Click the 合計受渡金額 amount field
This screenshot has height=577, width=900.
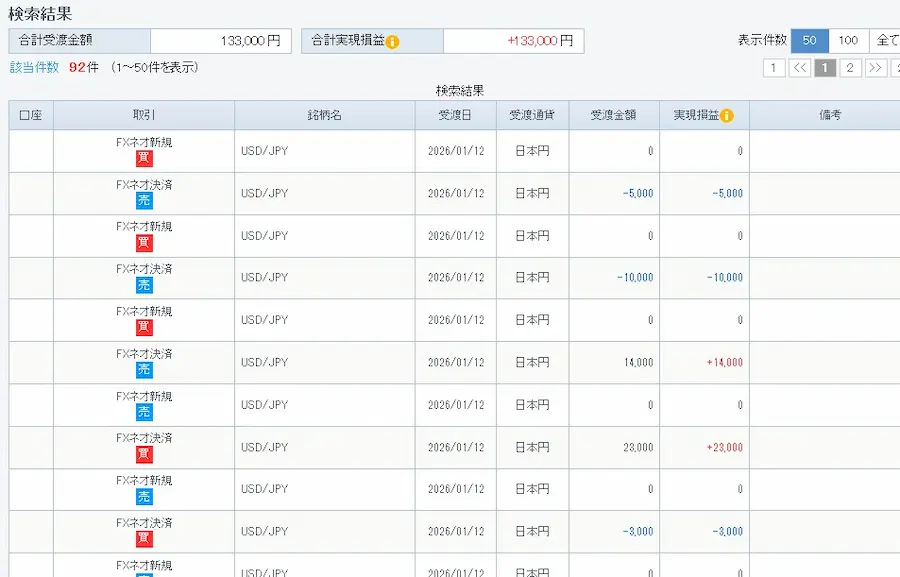[220, 41]
